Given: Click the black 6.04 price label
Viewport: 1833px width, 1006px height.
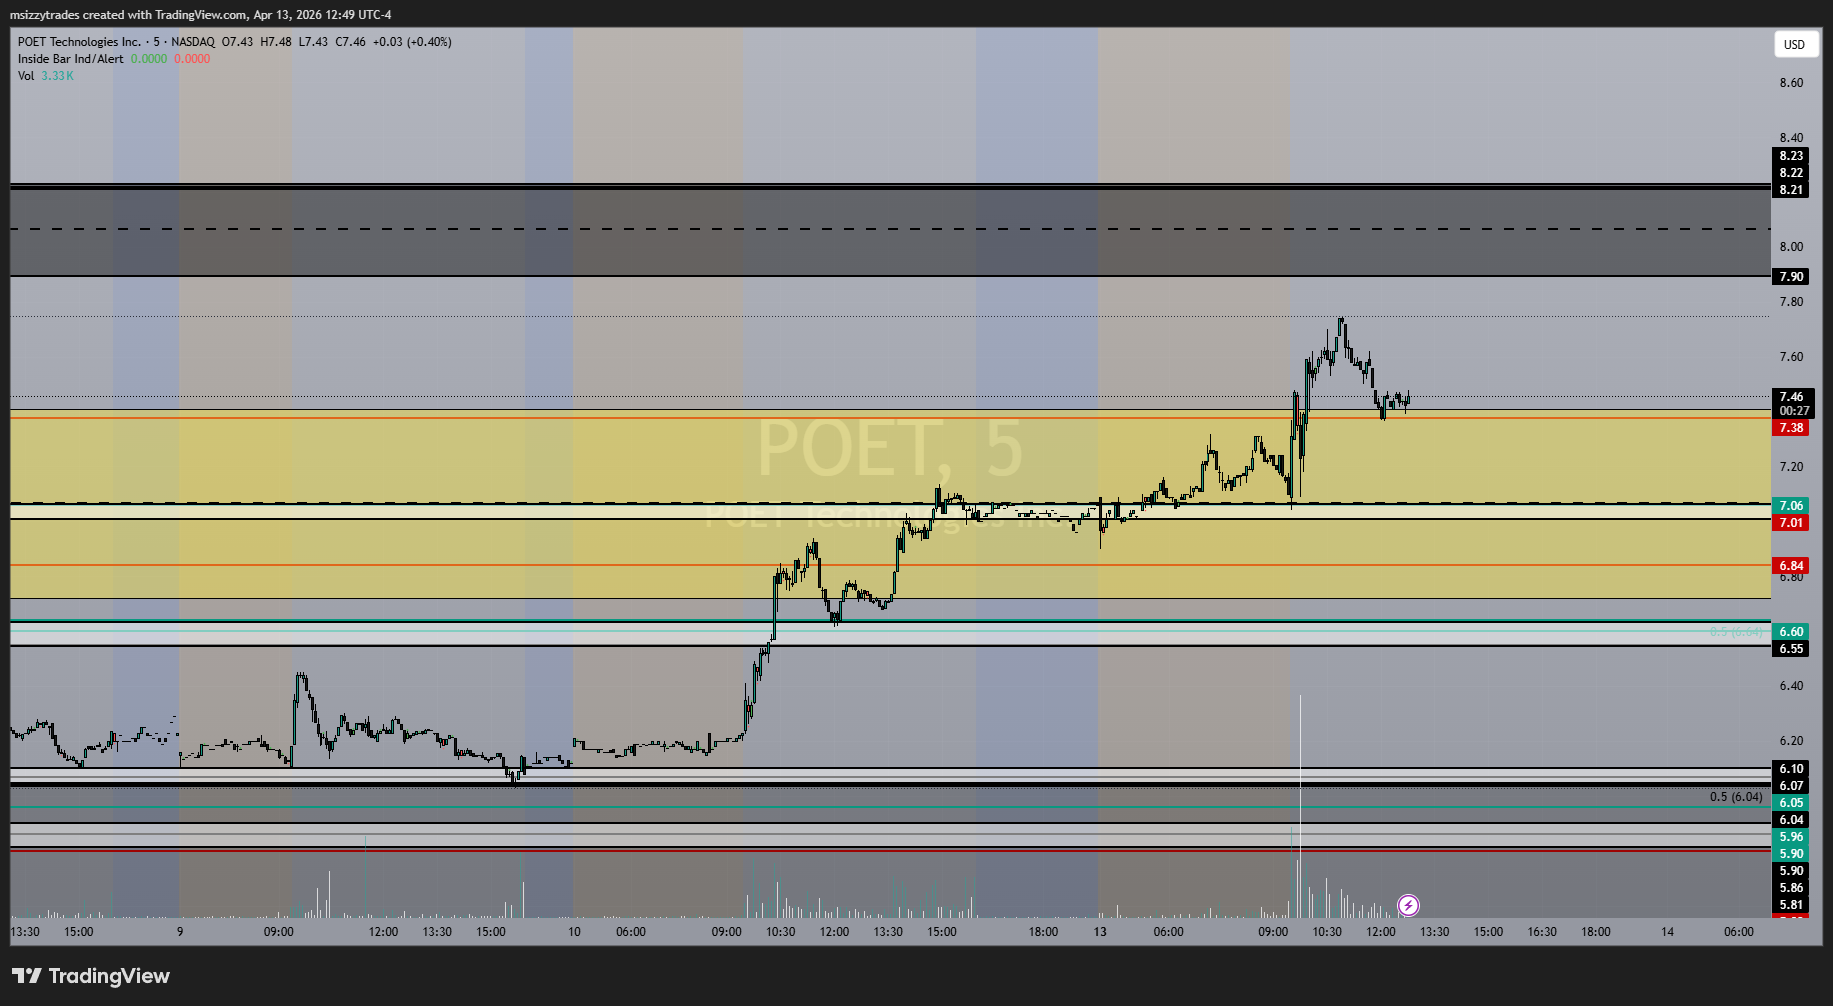Looking at the screenshot, I should (x=1791, y=820).
